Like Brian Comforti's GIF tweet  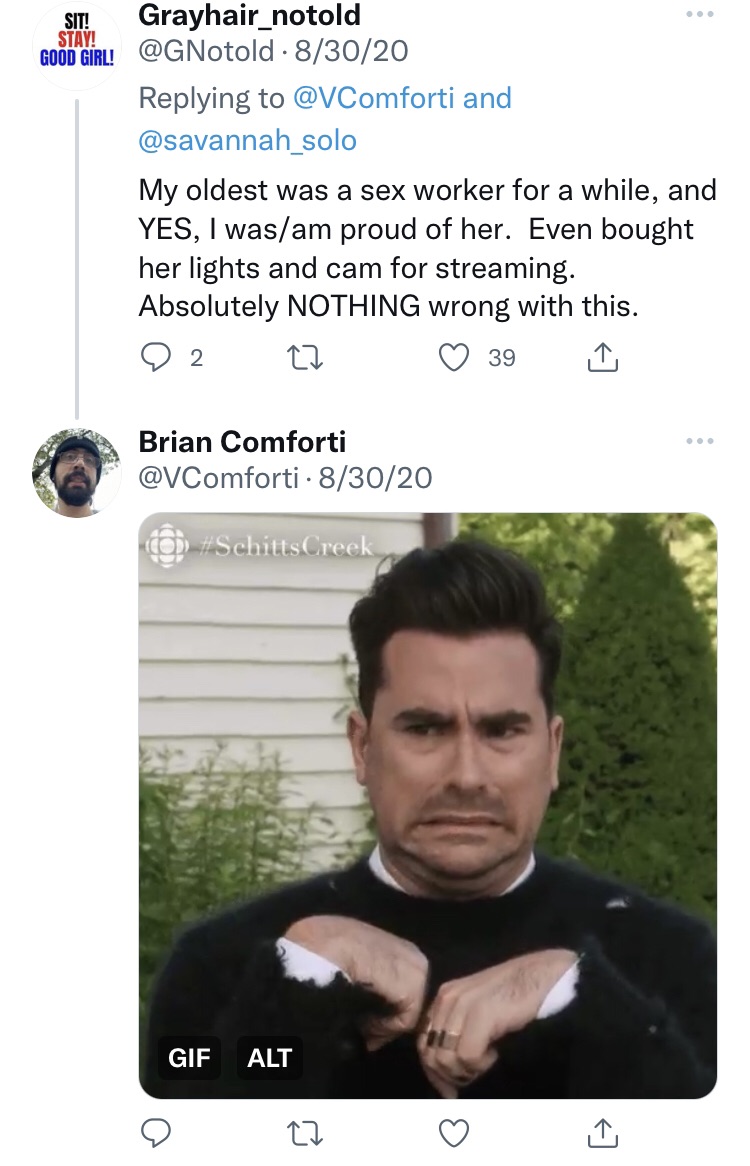click(455, 1133)
